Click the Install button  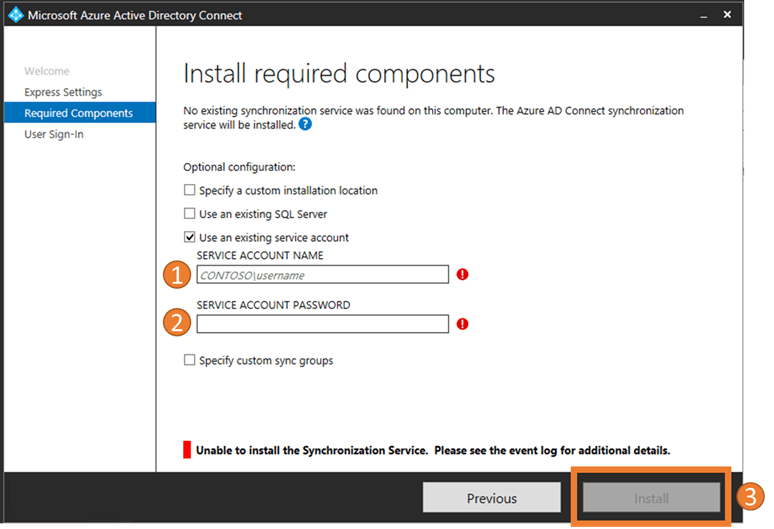(x=651, y=498)
